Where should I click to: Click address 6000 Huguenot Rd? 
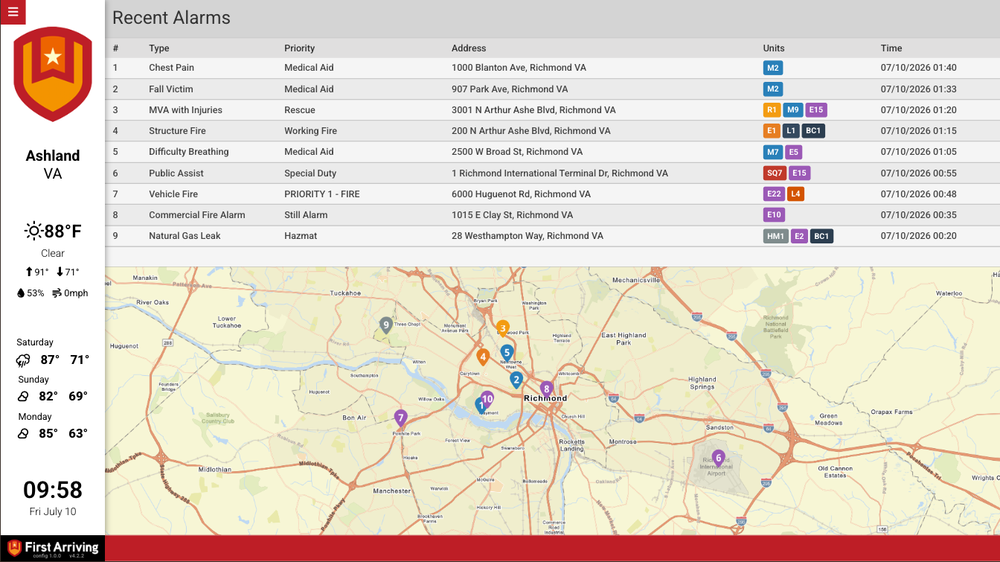521,194
